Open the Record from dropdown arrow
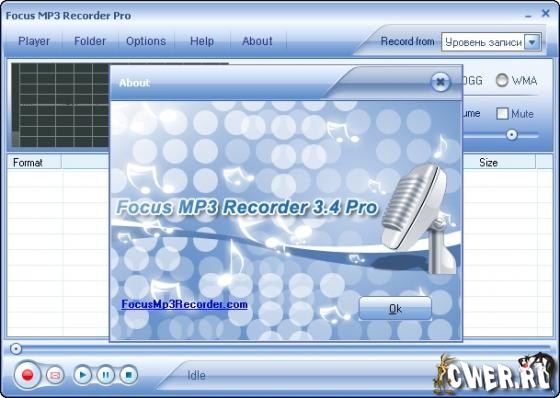Viewport: 560px width, 398px height. click(532, 42)
